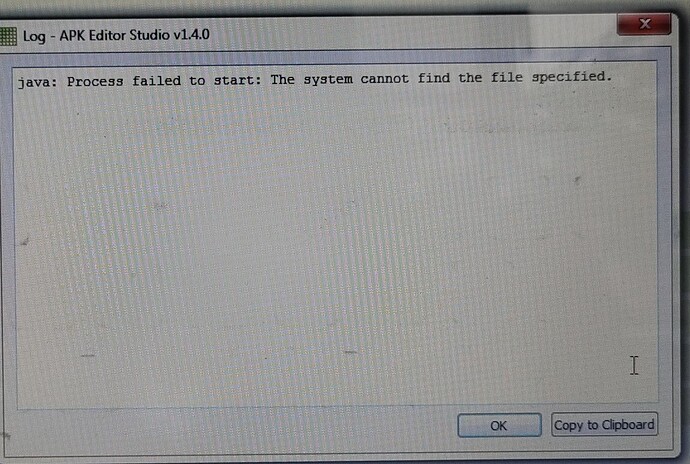Place cursor on the word java: in log
The height and width of the screenshot is (464, 690).
tap(37, 82)
